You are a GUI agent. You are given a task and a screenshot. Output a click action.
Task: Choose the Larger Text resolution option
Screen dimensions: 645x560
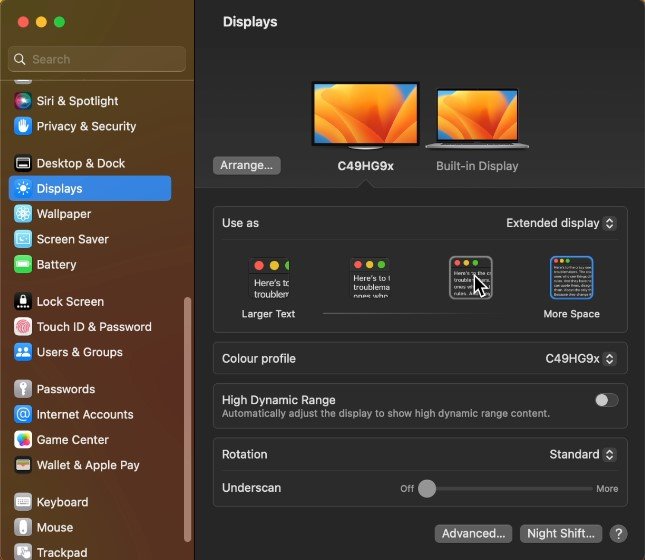(269, 279)
